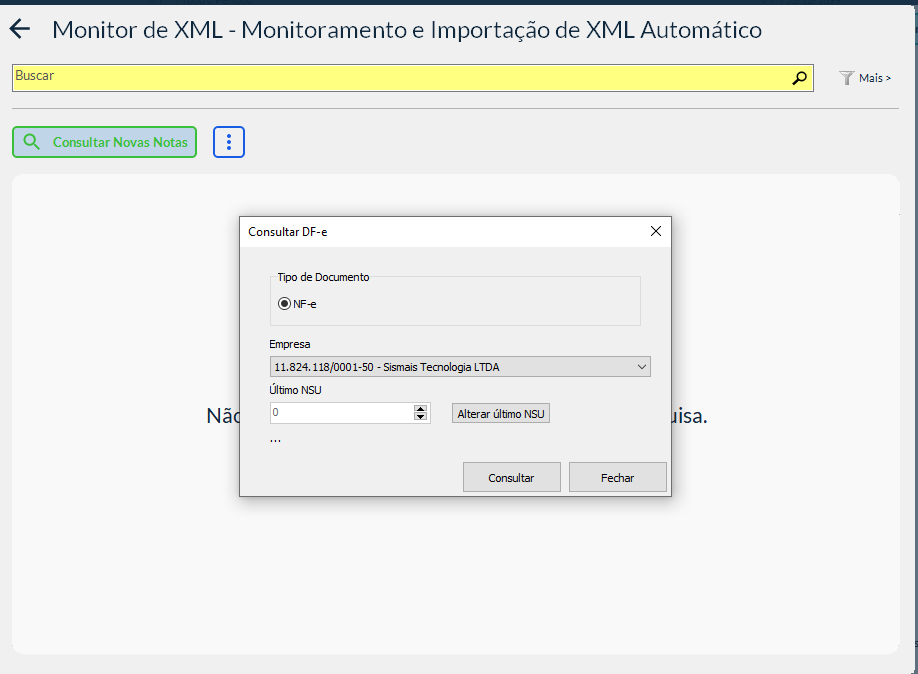Image resolution: width=918 pixels, height=674 pixels.
Task: Click Alterar último NSU button
Action: (501, 414)
